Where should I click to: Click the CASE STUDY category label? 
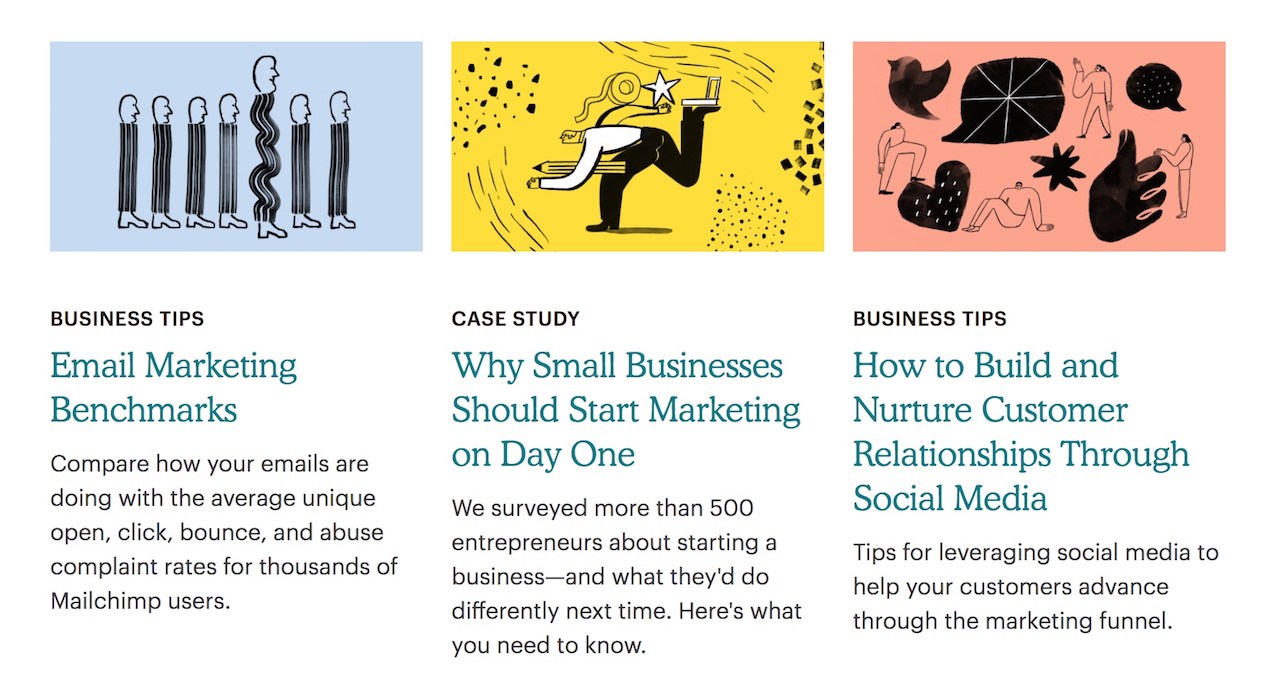click(x=516, y=319)
